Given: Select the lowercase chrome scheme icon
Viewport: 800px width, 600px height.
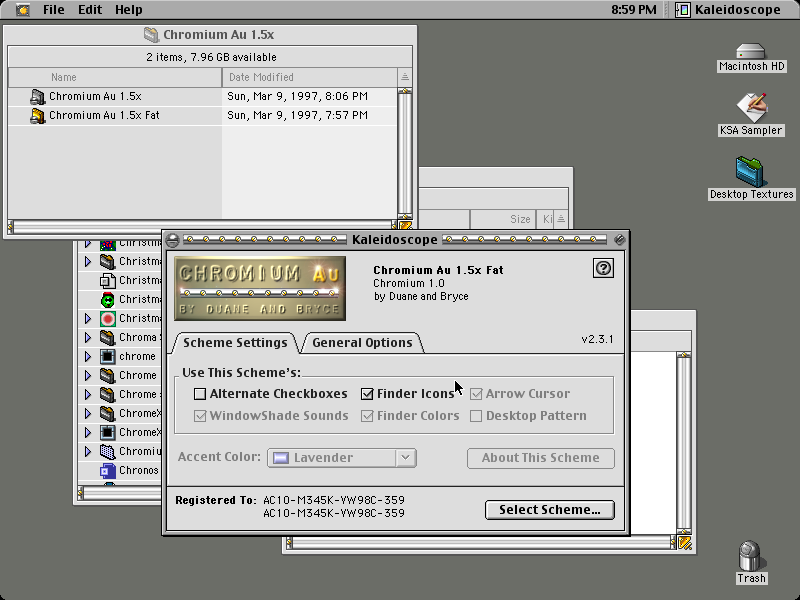Looking at the screenshot, I should click(107, 356).
